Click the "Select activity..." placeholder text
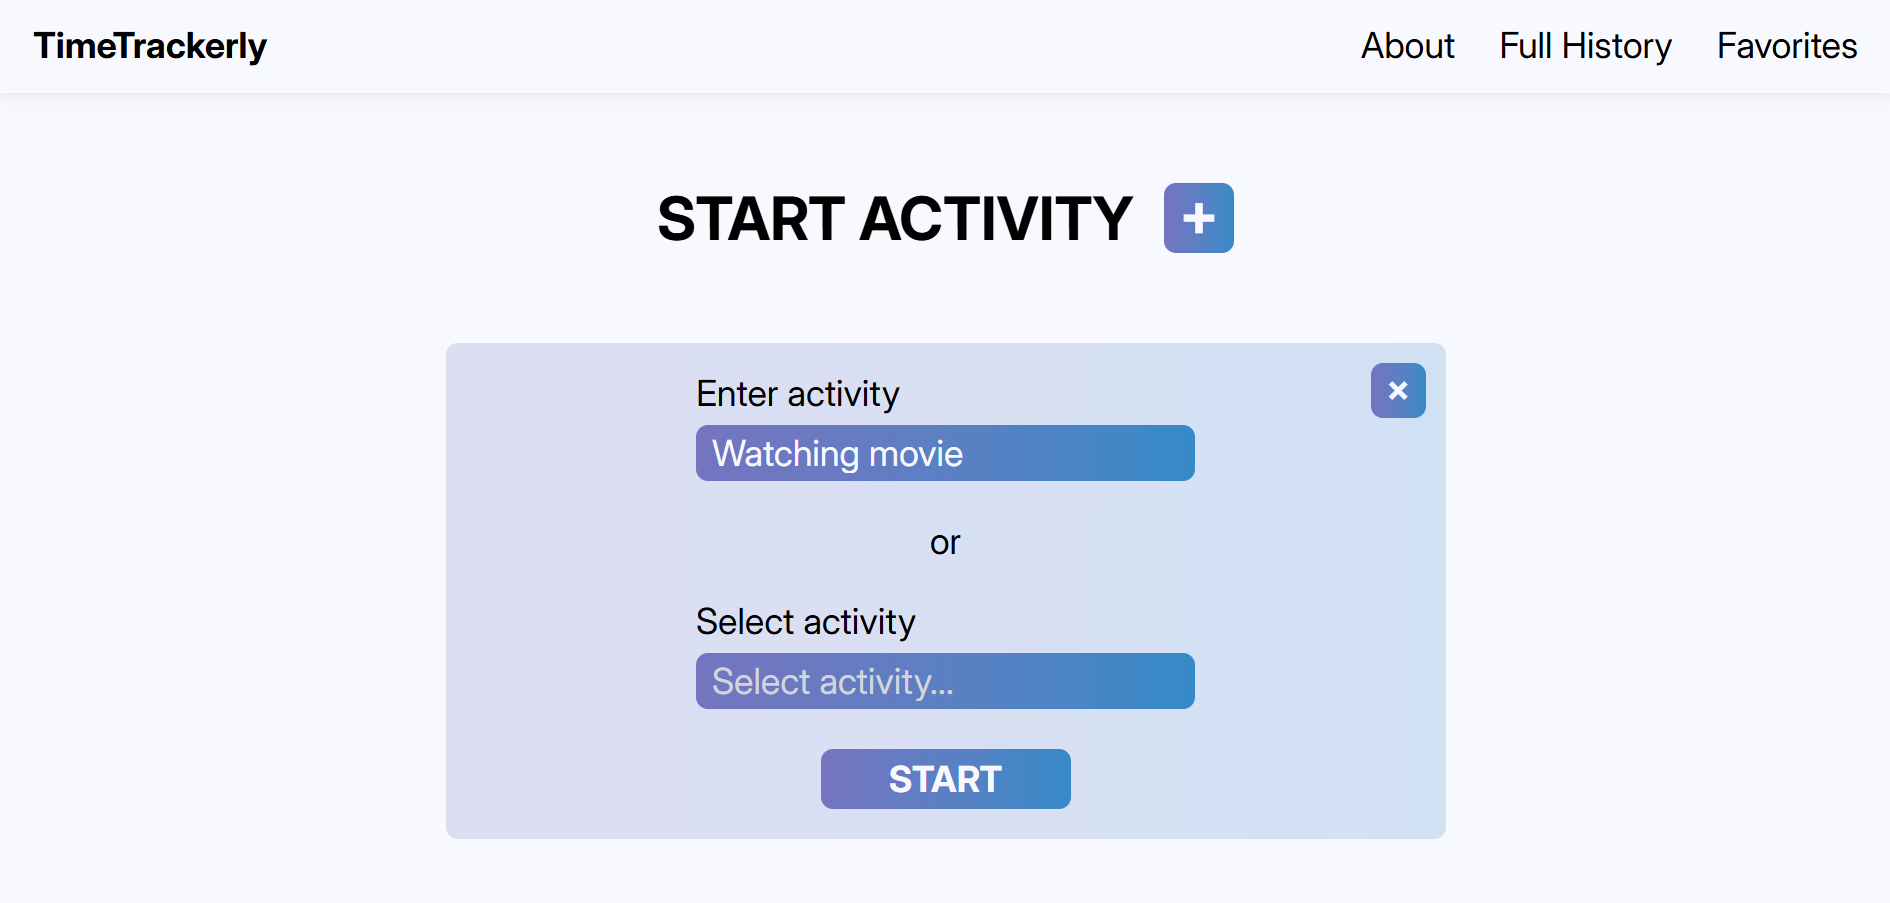 832,682
